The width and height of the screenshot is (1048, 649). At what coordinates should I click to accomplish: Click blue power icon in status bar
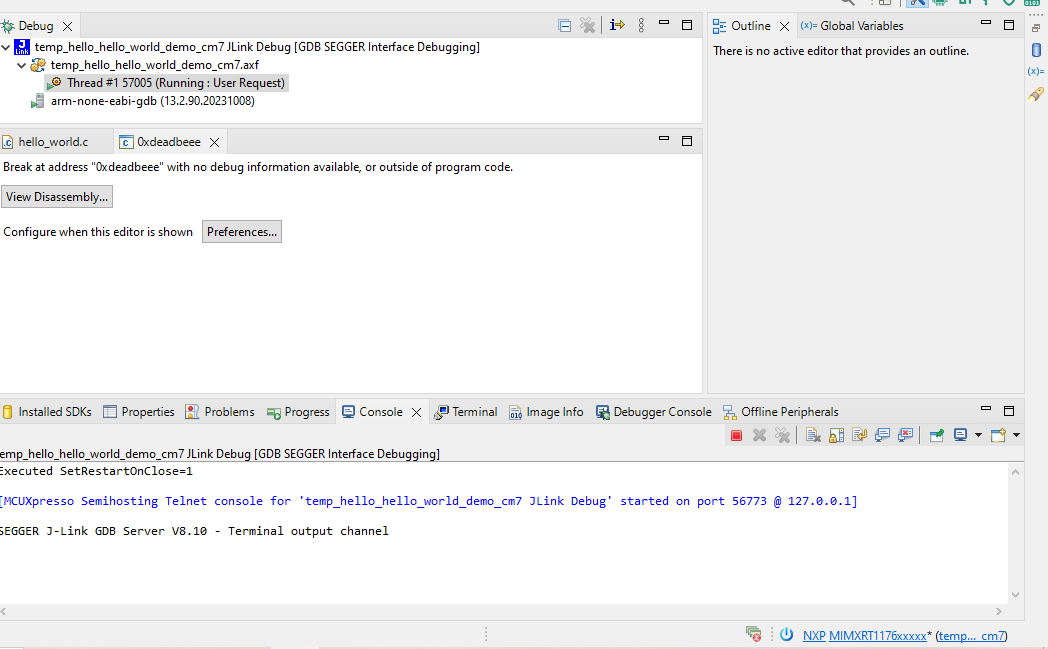pos(787,634)
